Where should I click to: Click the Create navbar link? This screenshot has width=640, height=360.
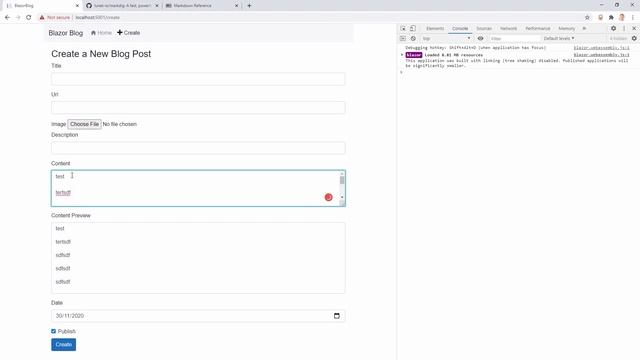(x=129, y=33)
